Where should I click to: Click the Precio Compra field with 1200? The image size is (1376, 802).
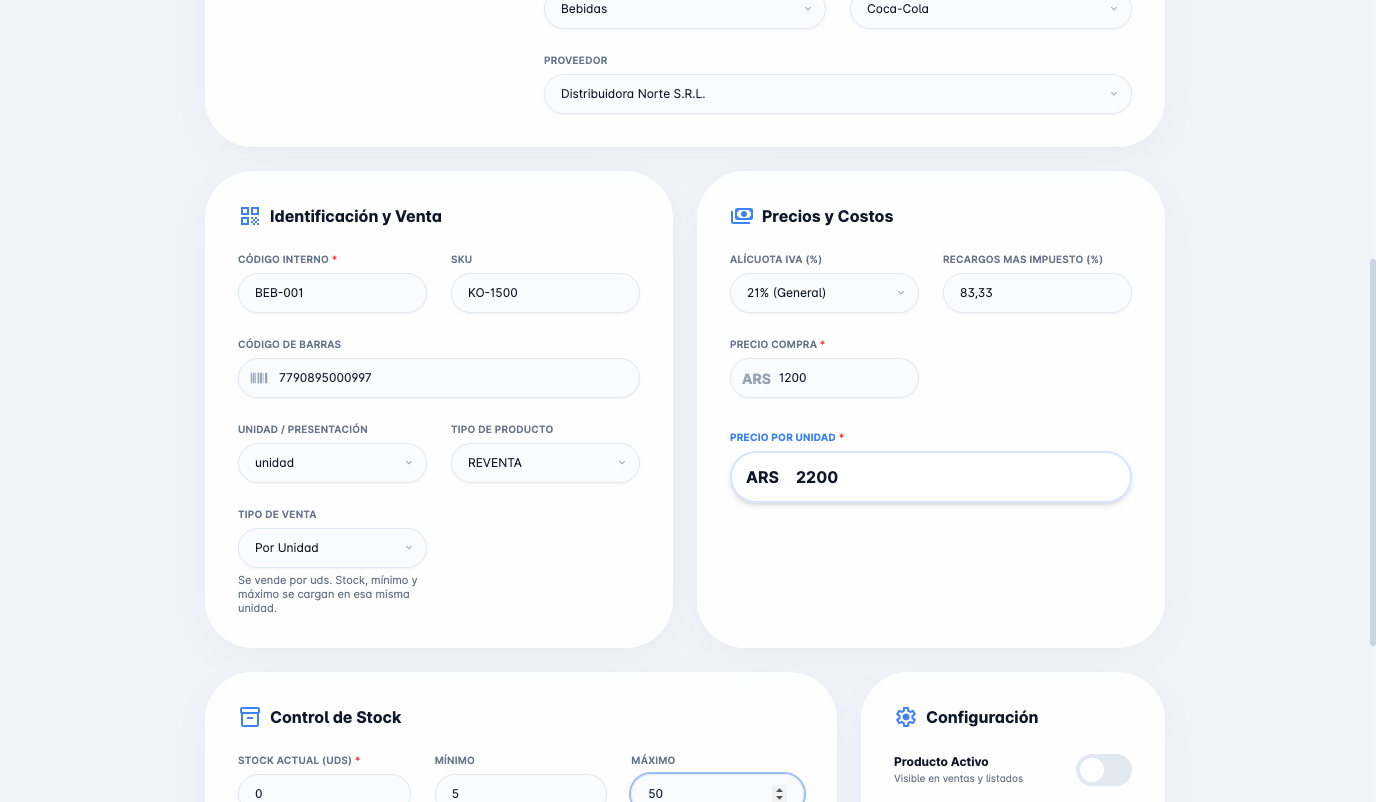tap(824, 378)
